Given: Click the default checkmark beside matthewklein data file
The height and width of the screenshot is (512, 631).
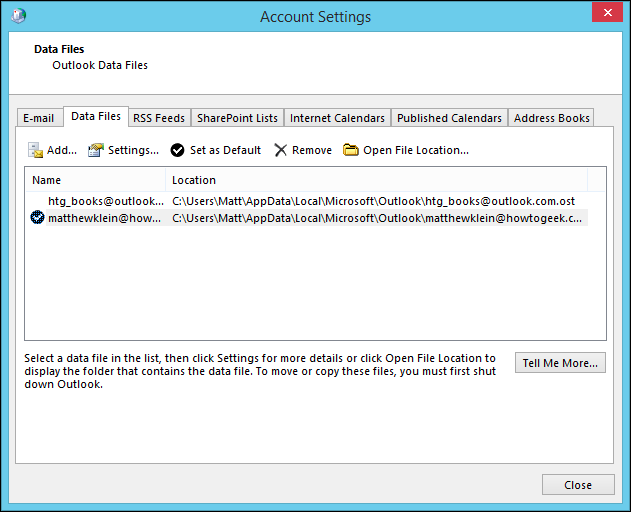Looking at the screenshot, I should tap(38, 218).
